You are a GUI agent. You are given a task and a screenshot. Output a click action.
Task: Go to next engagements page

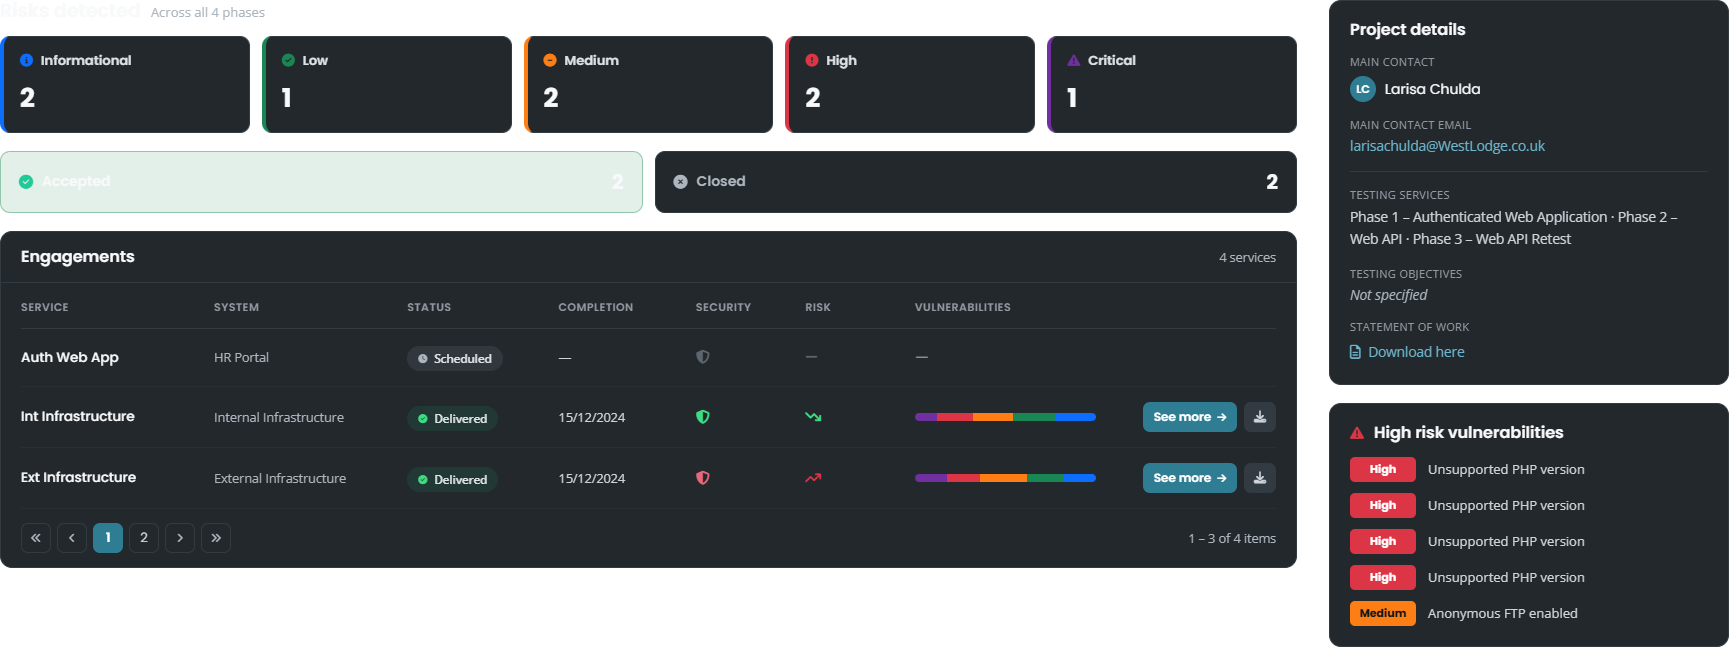point(180,538)
